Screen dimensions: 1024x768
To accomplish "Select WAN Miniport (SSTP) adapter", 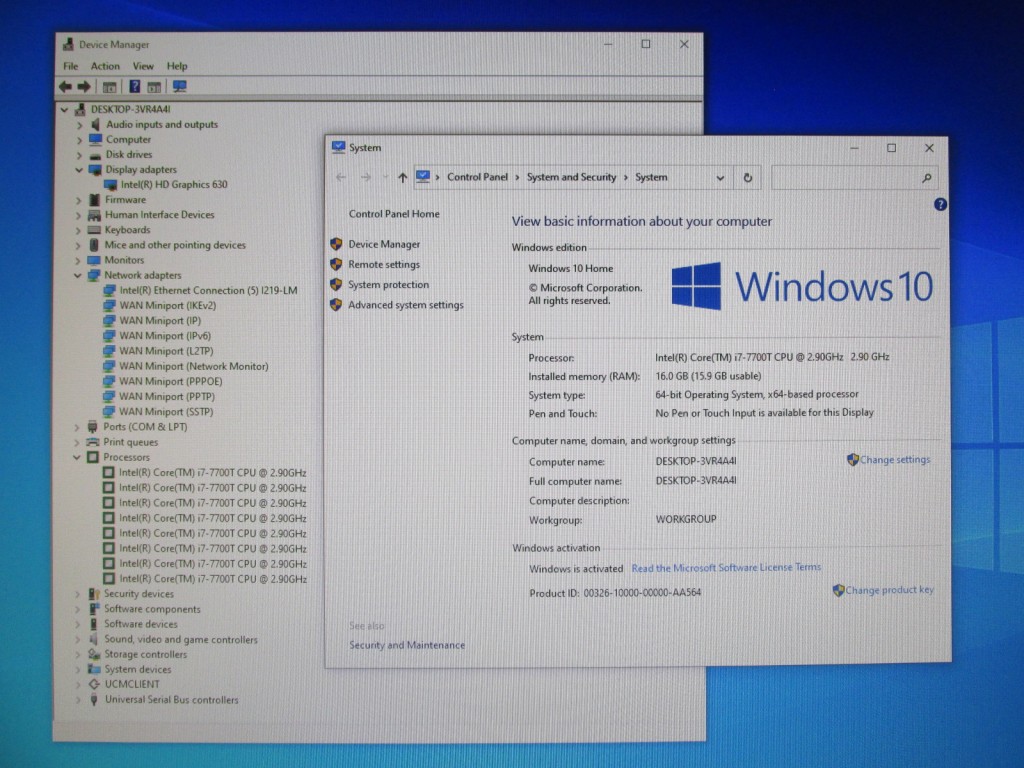I will click(166, 411).
